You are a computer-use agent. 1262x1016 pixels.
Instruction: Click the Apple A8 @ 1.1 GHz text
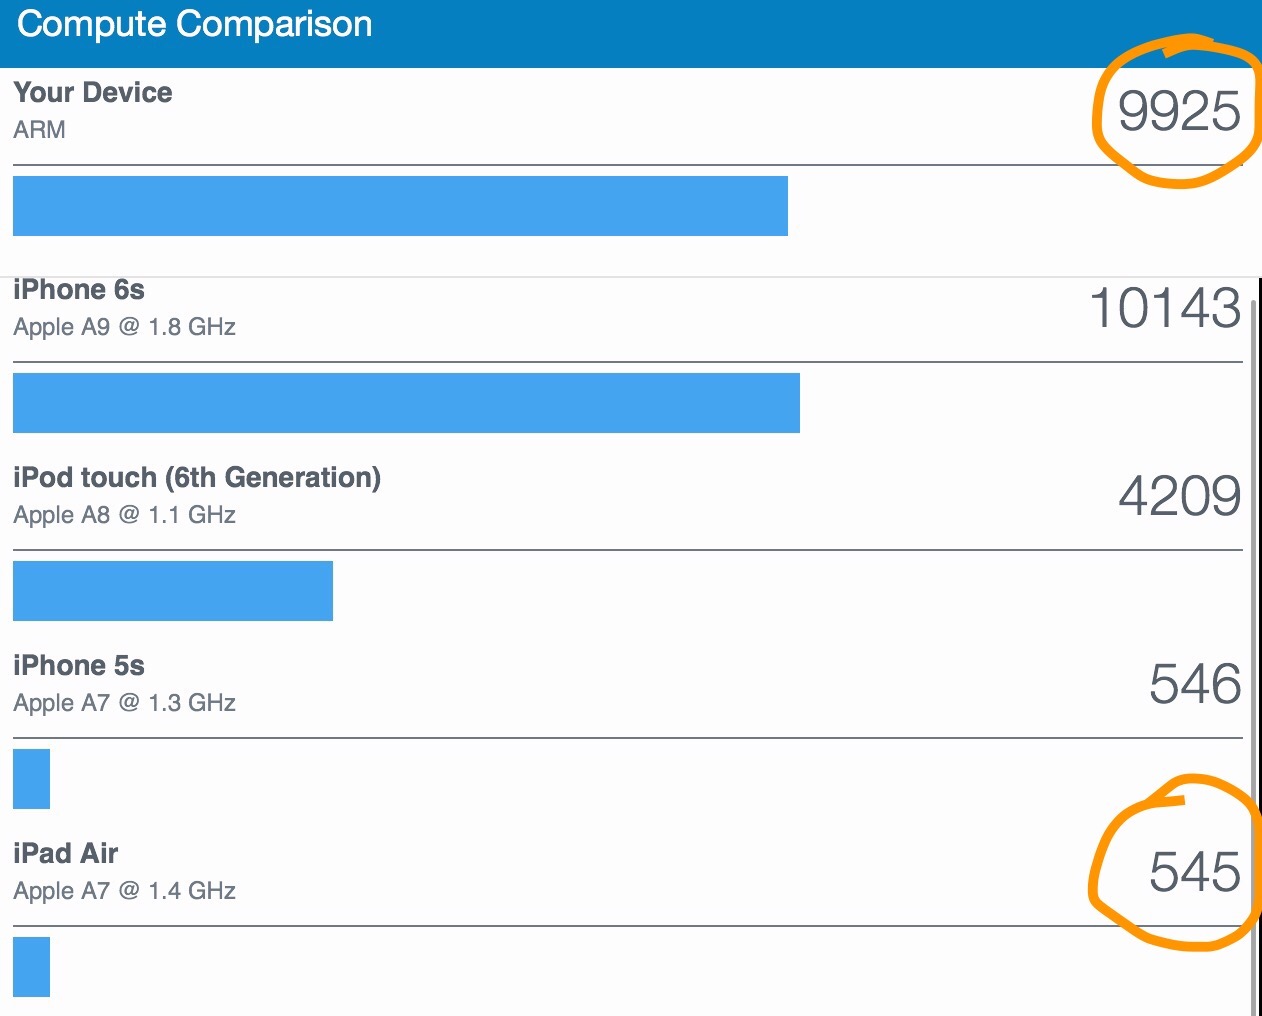125,515
